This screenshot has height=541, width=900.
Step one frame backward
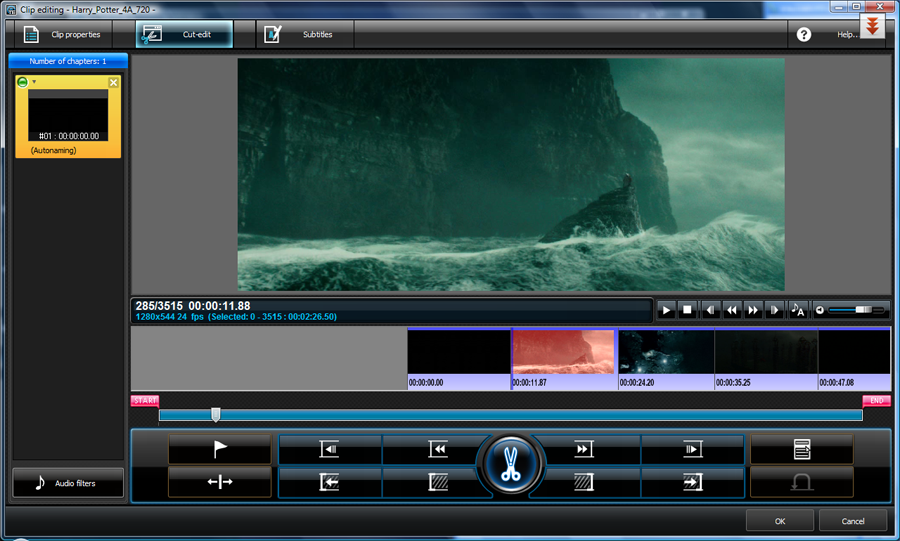pos(710,310)
